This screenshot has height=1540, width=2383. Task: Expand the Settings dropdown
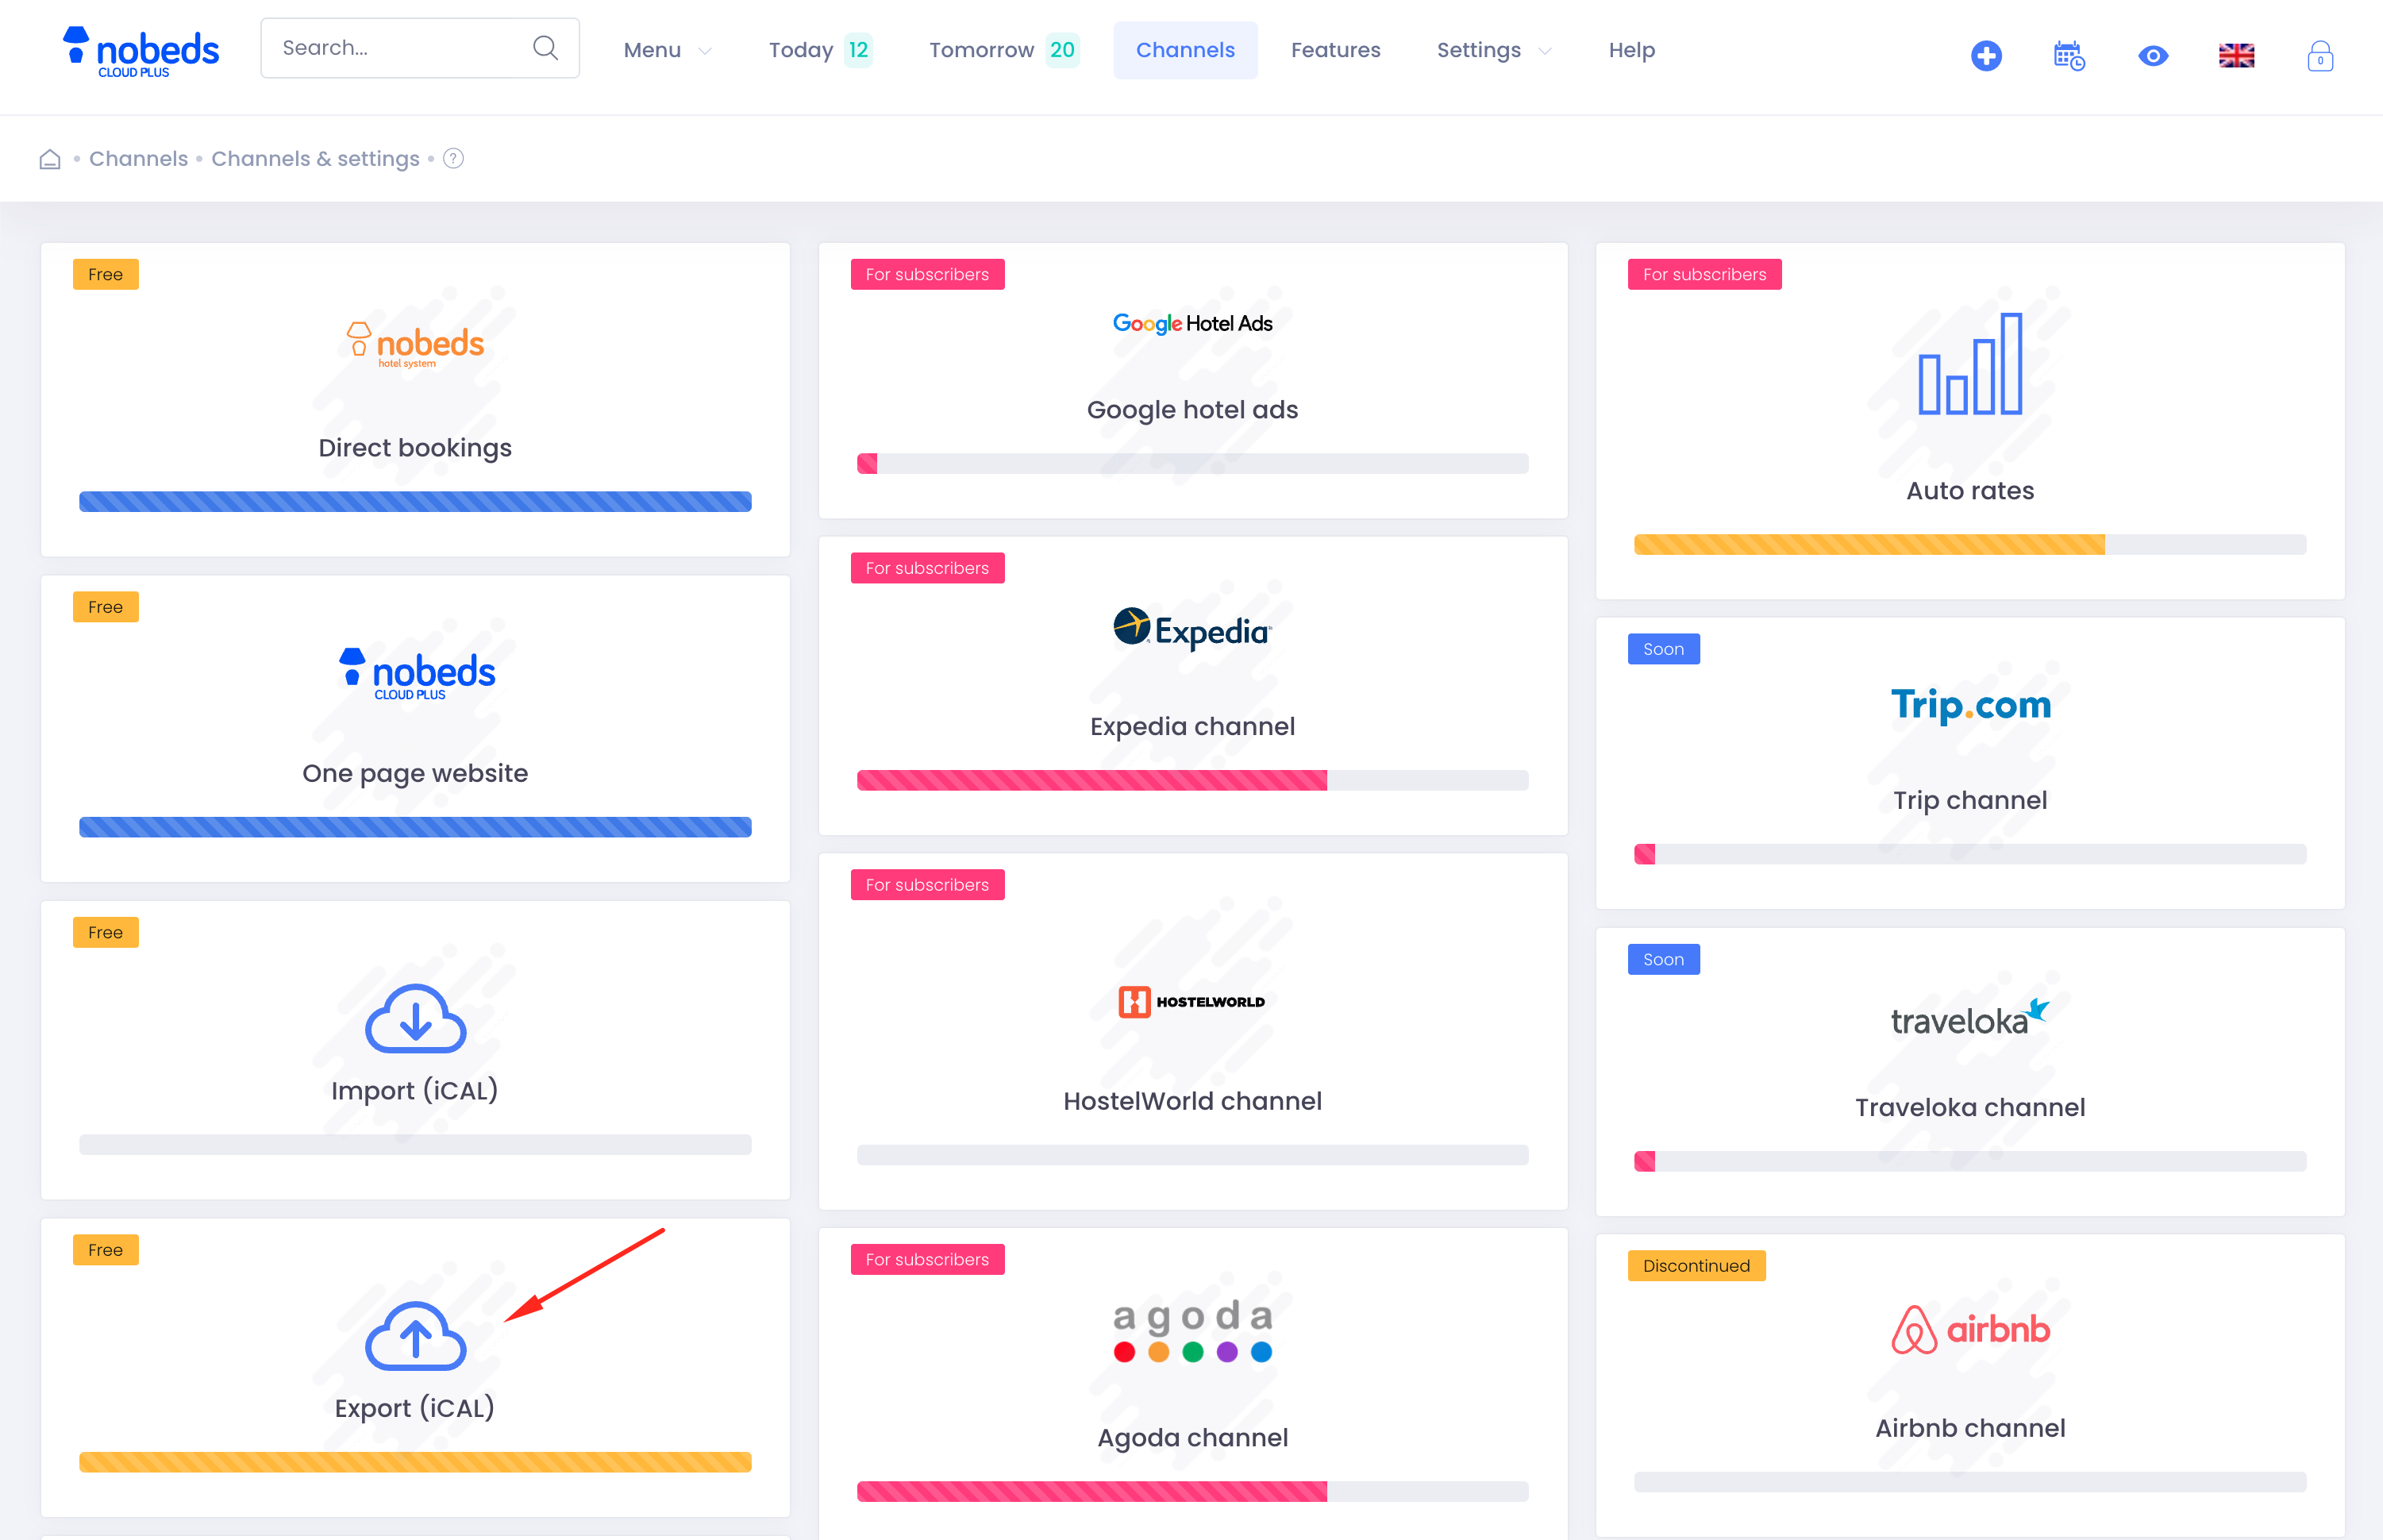pos(1493,50)
